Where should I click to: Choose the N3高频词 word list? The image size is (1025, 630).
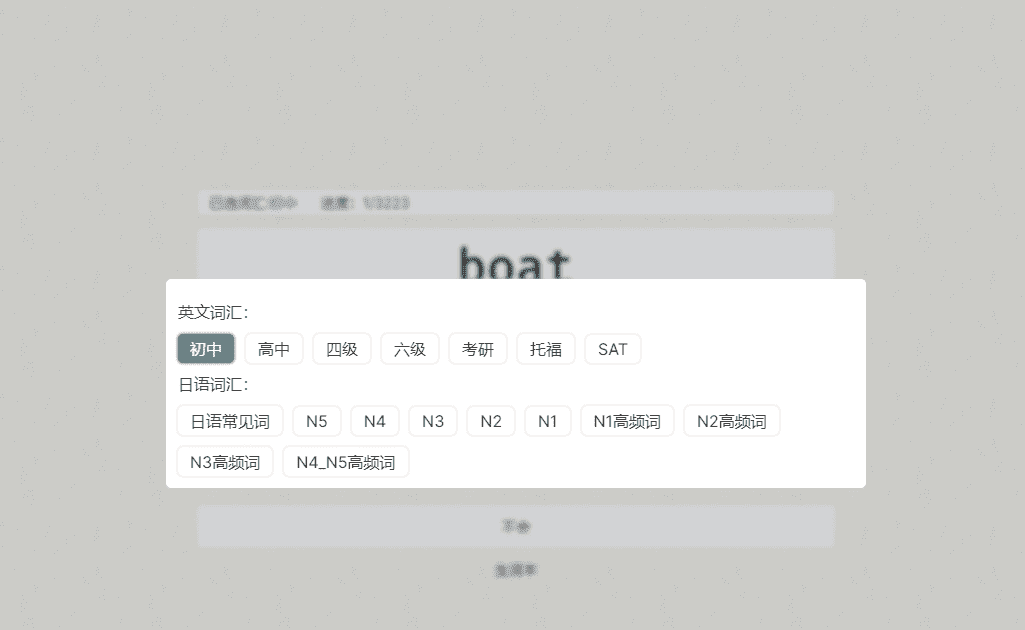224,461
